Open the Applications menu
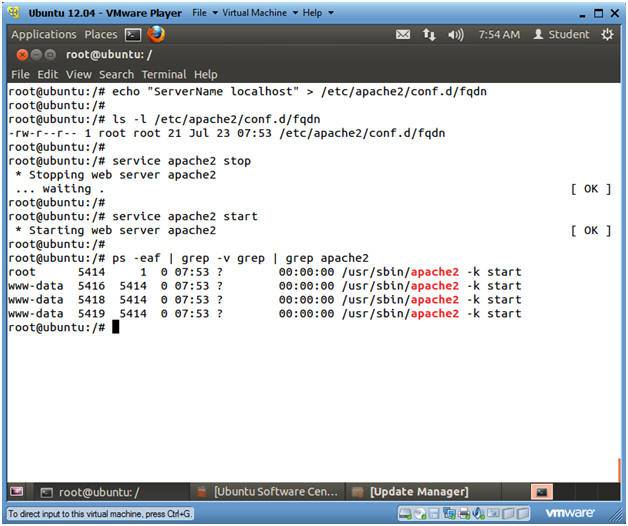Screen dimensions: 628x526 point(44,34)
